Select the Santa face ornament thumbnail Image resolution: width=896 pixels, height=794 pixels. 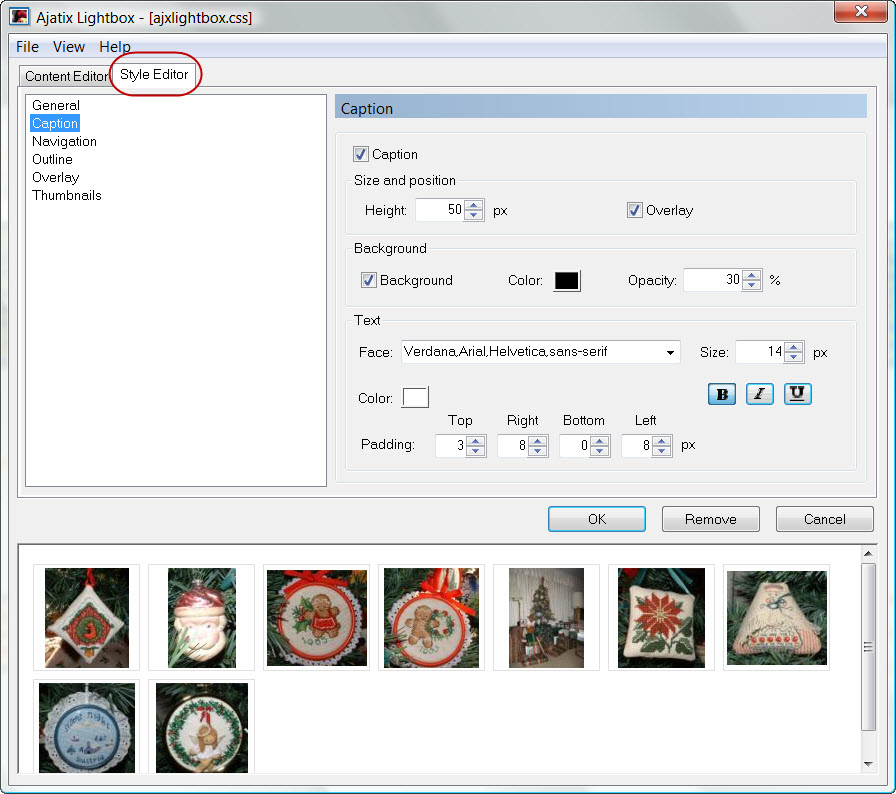click(x=202, y=617)
